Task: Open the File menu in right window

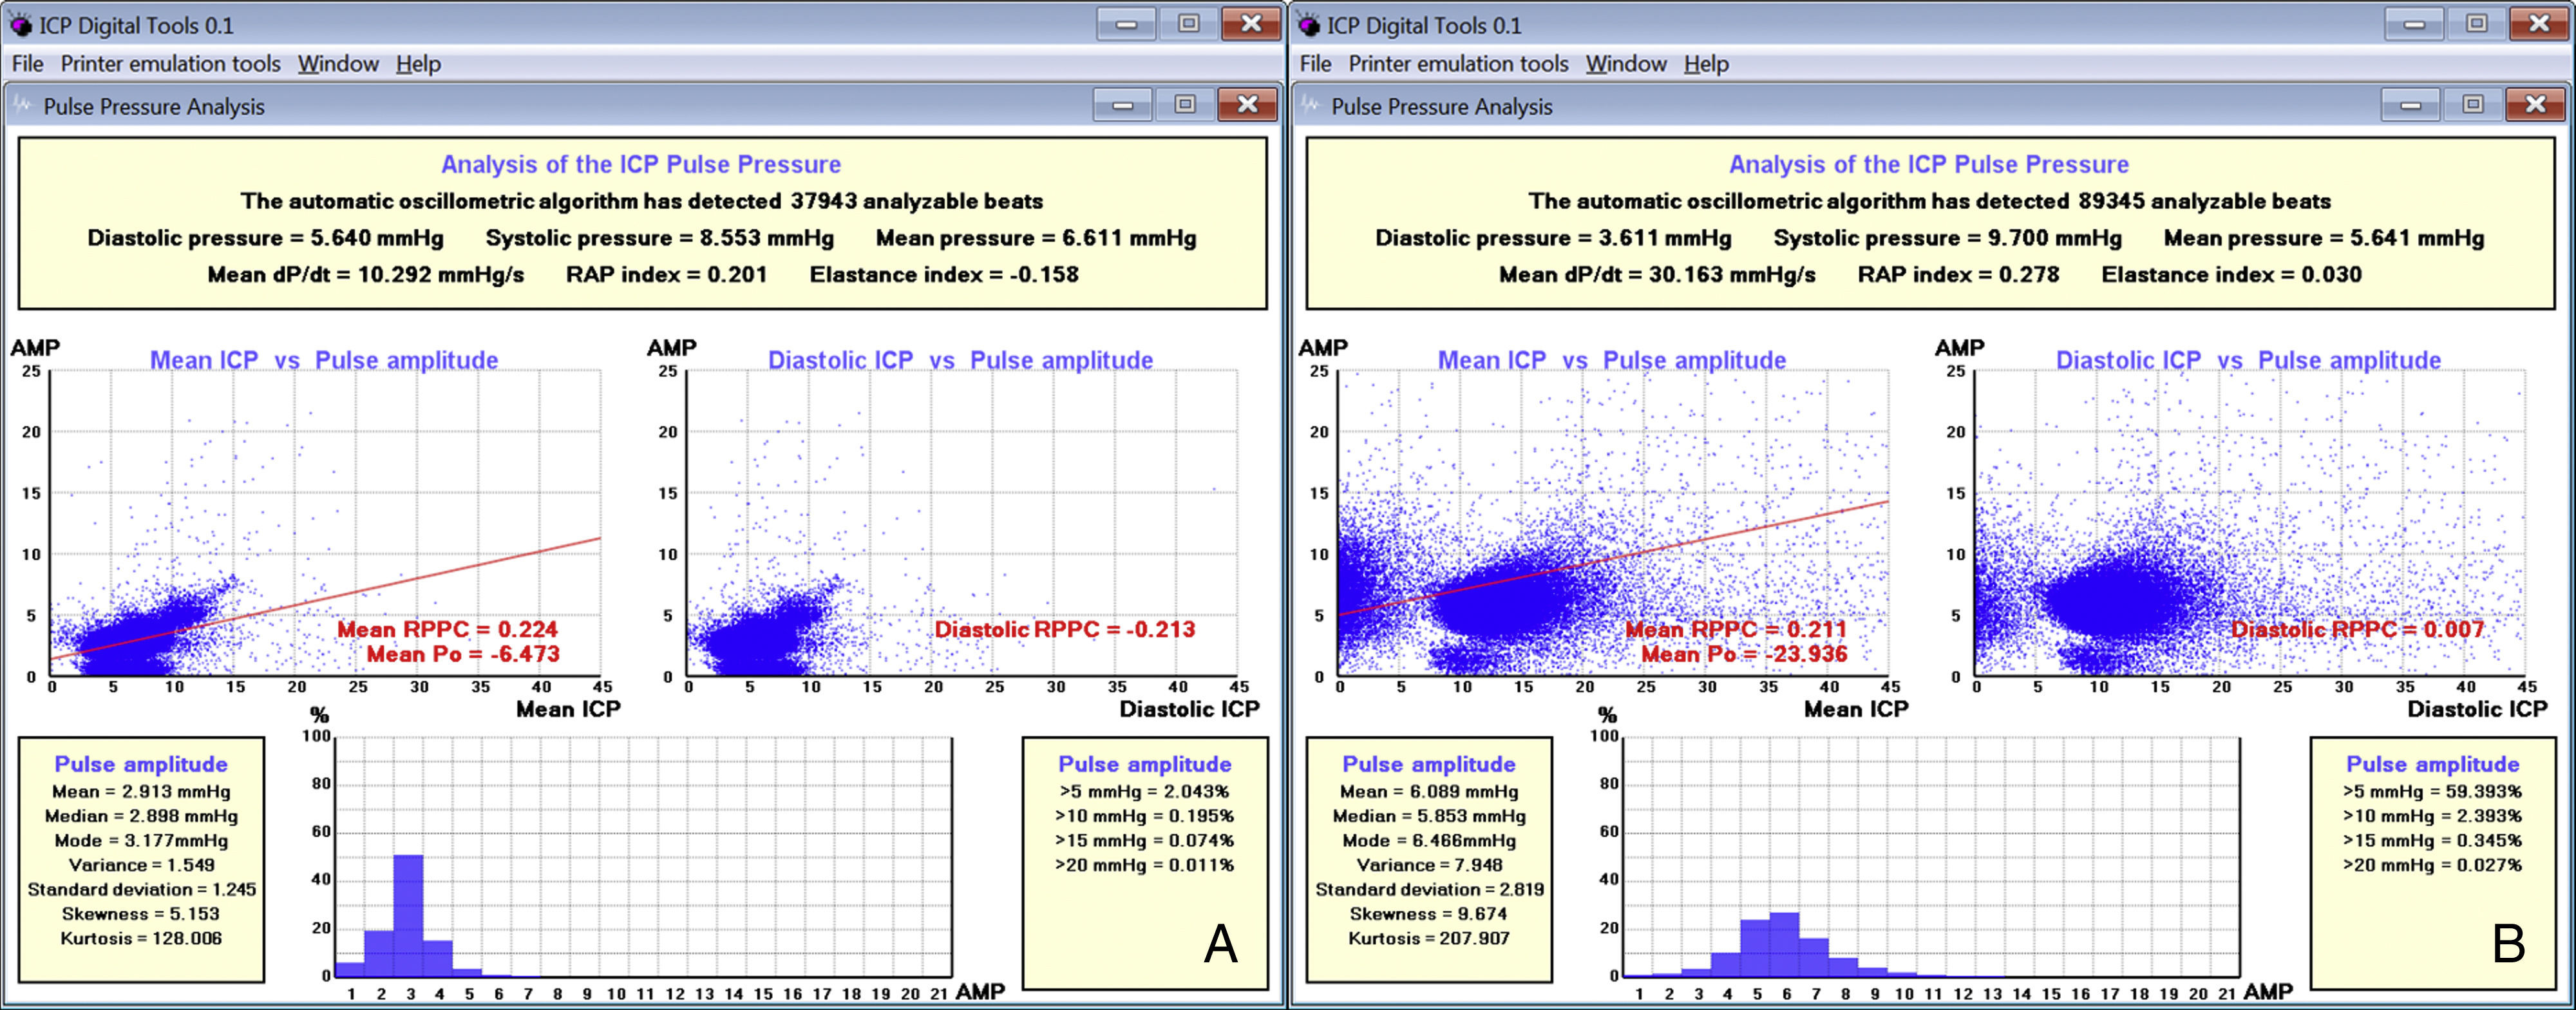Action: [x=1315, y=64]
